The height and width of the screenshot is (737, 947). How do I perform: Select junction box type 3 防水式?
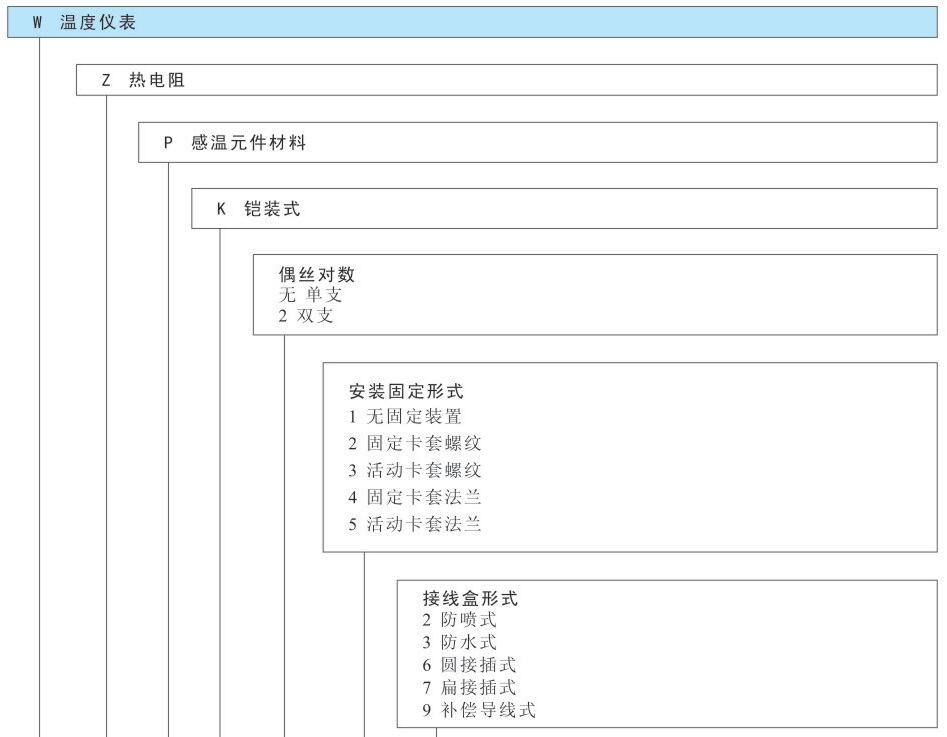[459, 642]
